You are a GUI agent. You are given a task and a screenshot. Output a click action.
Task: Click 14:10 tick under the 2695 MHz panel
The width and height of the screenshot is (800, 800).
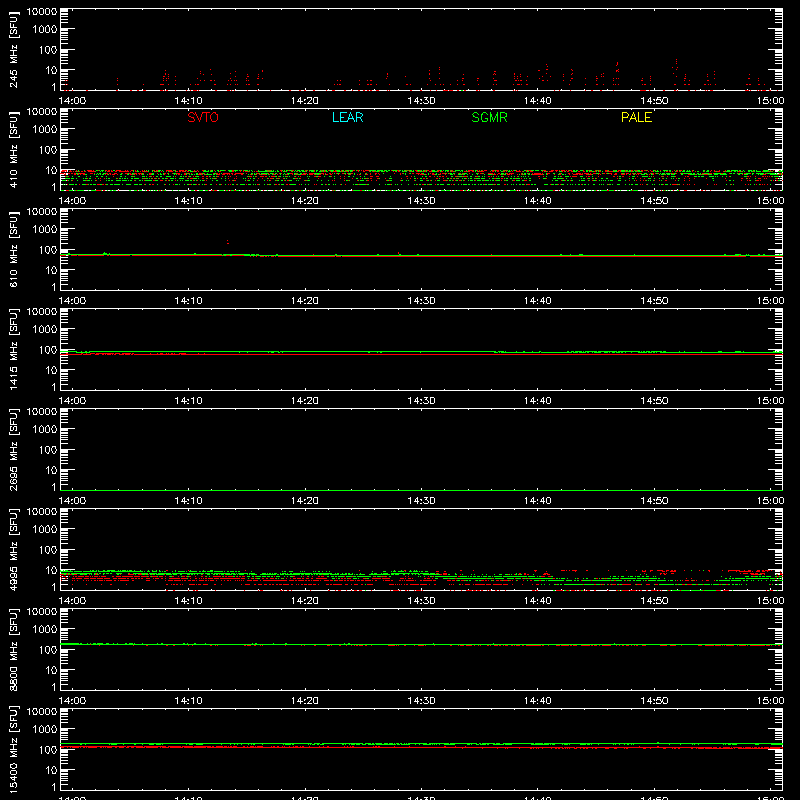[x=188, y=501]
